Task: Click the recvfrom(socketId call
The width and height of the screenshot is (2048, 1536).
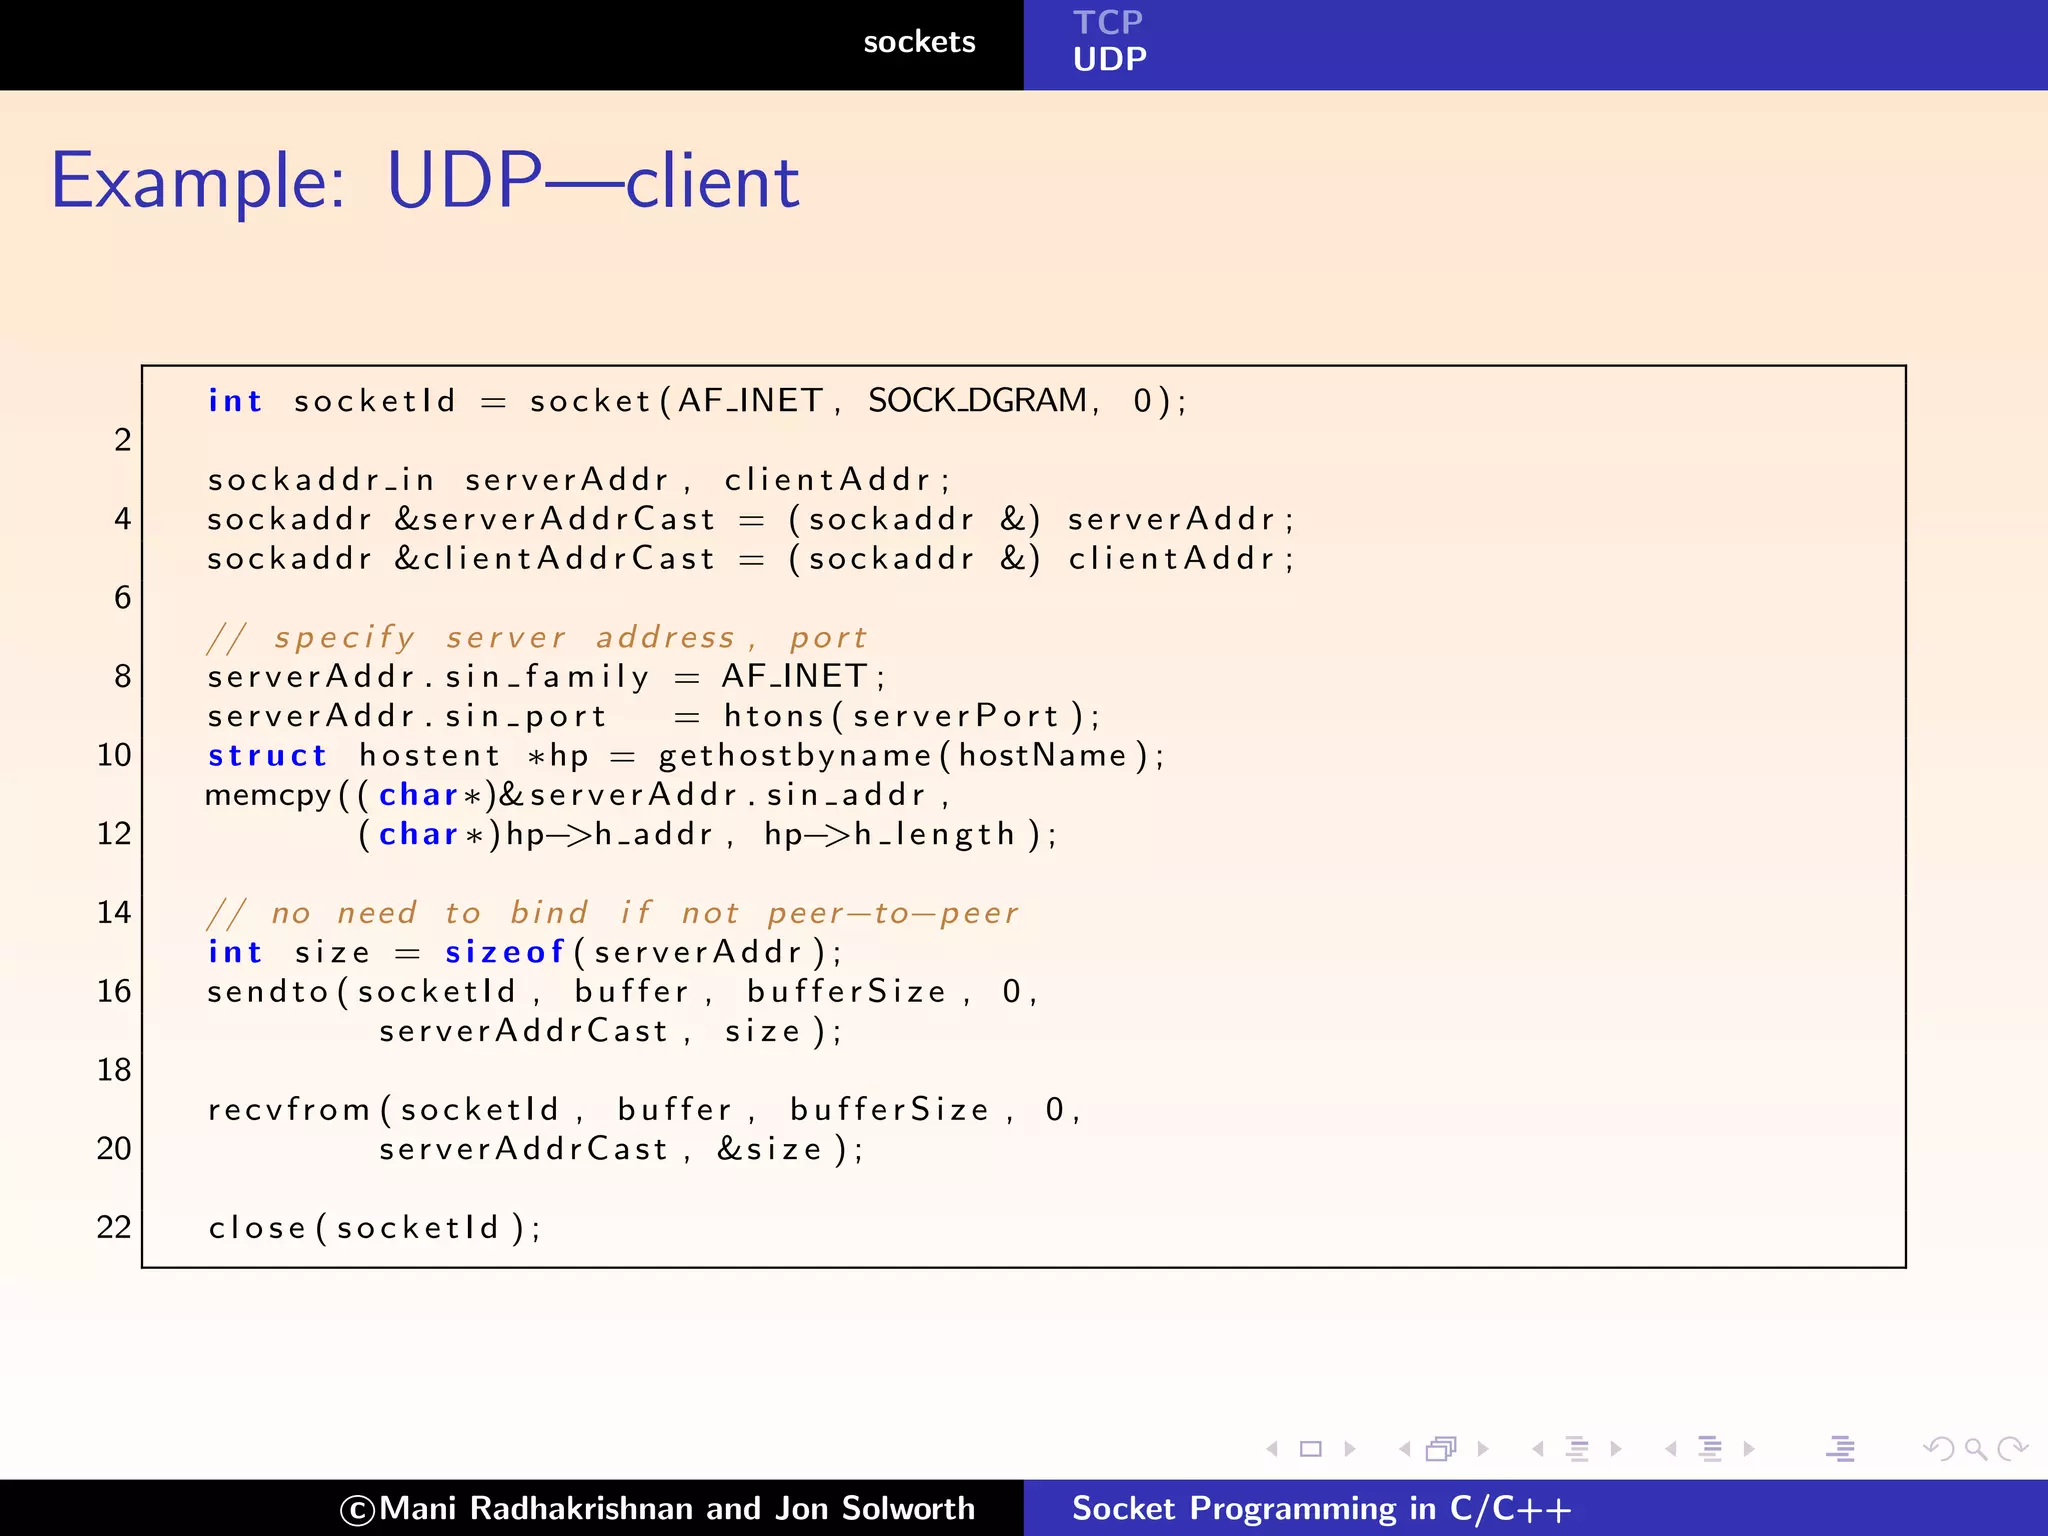Action: point(383,1109)
